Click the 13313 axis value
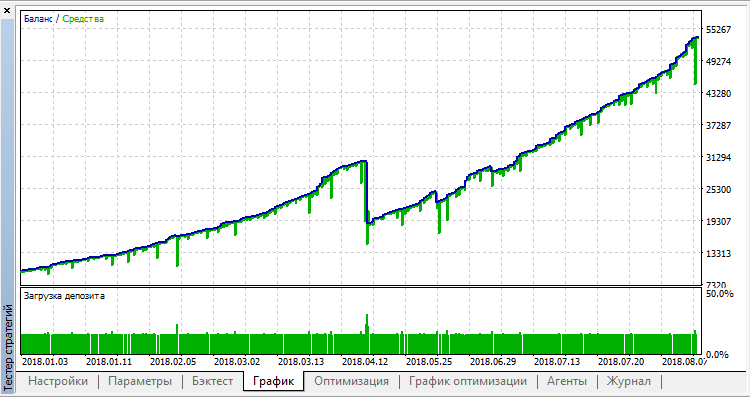The image size is (750, 398). 718,254
